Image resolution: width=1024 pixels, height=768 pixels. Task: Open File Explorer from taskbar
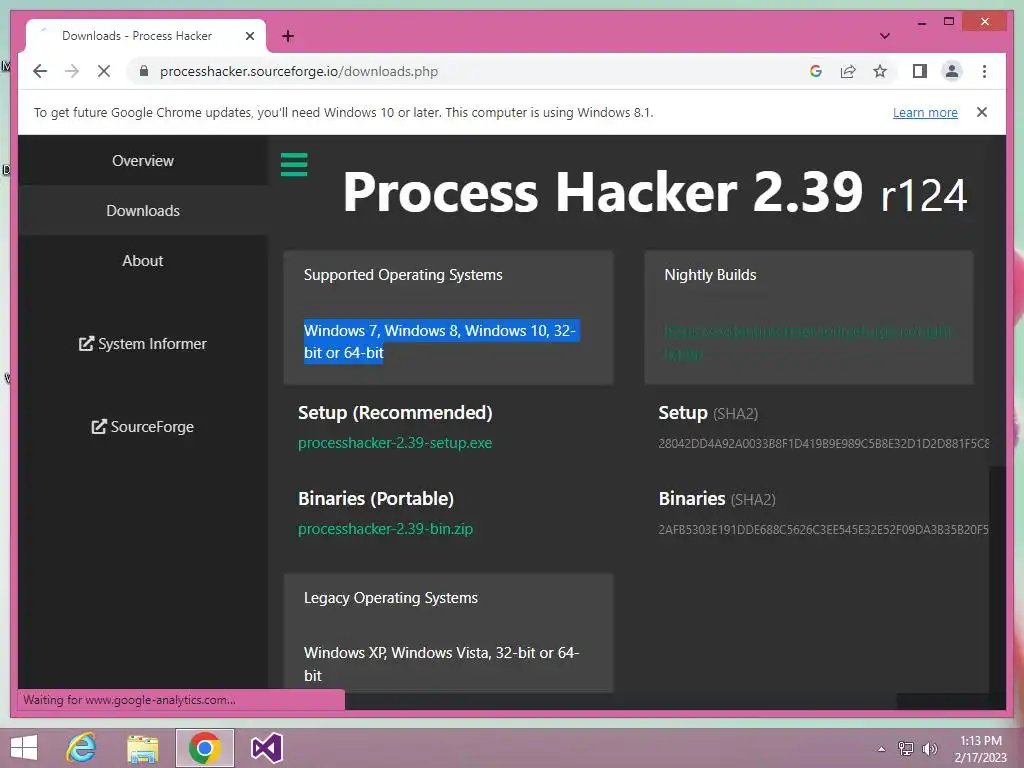(x=143, y=748)
